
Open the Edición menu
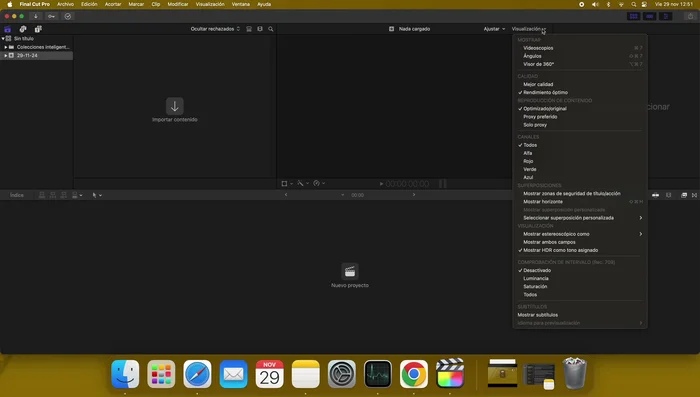89,4
